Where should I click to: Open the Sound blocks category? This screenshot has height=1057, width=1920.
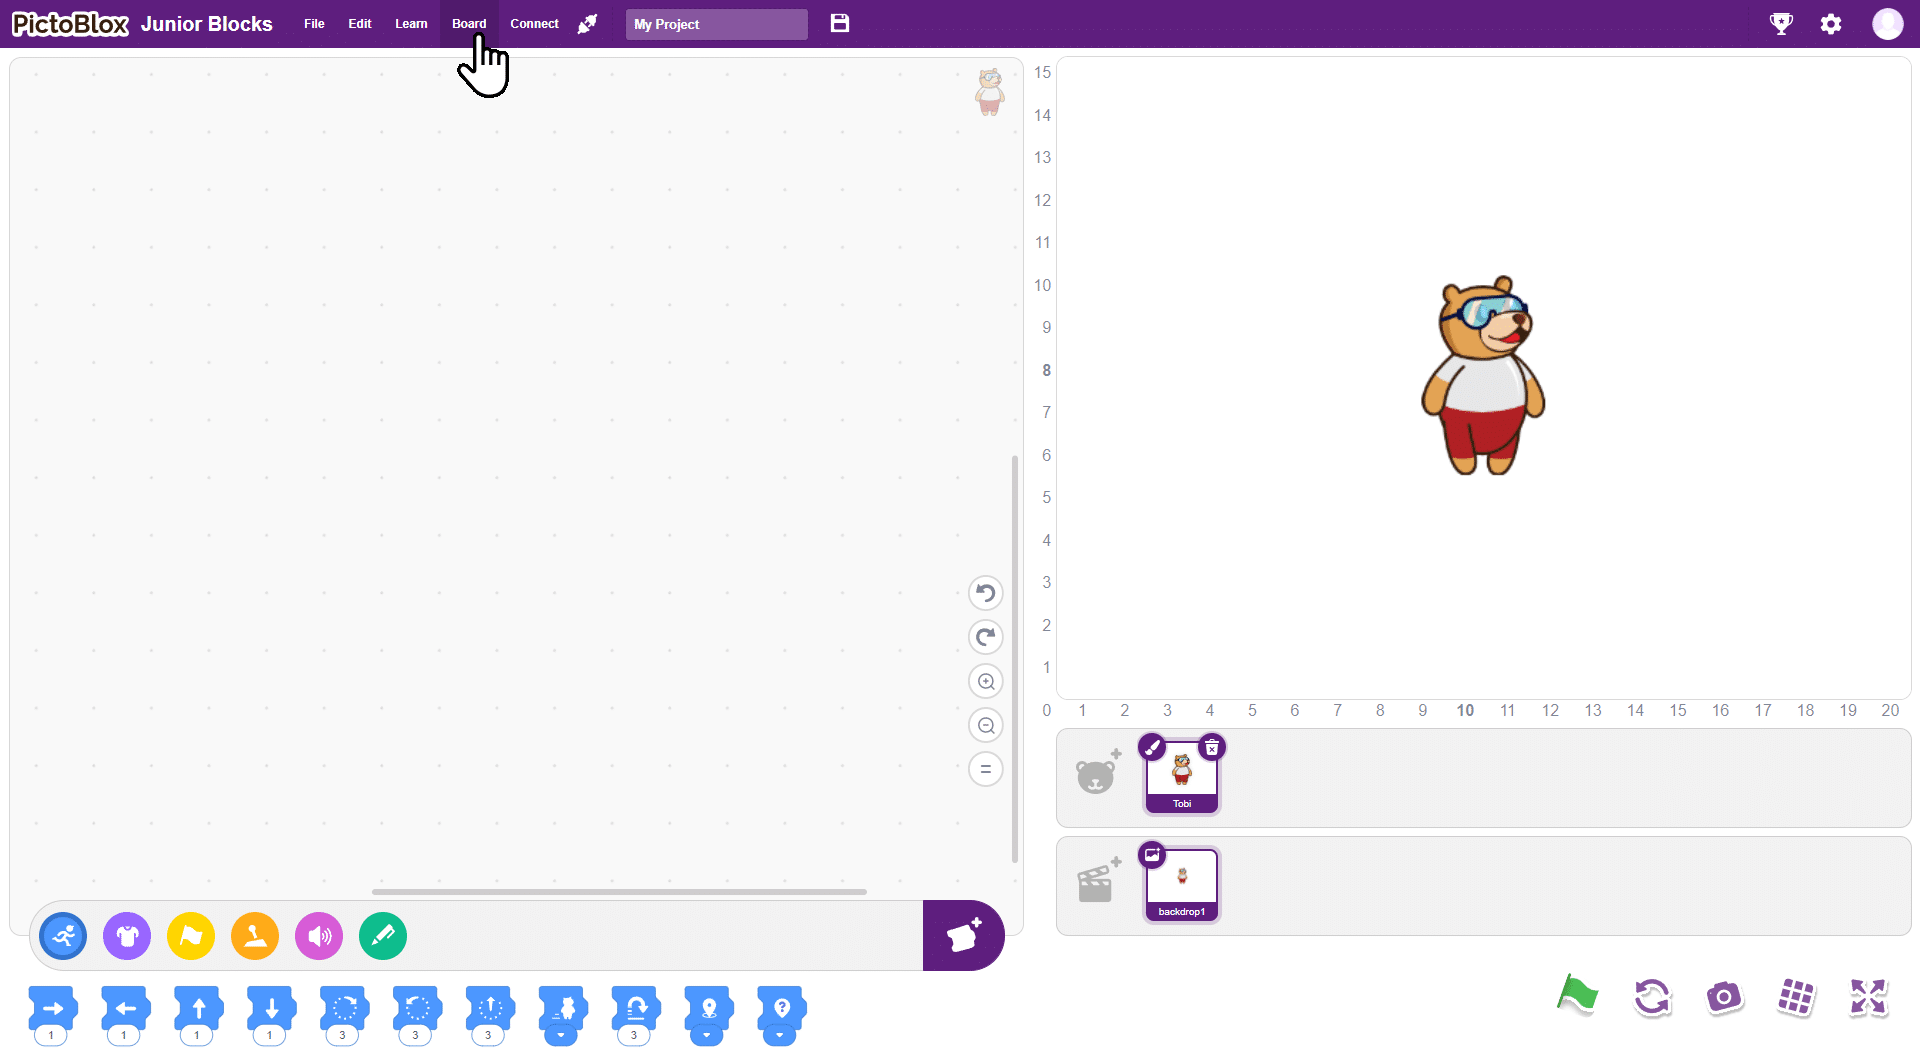click(319, 936)
